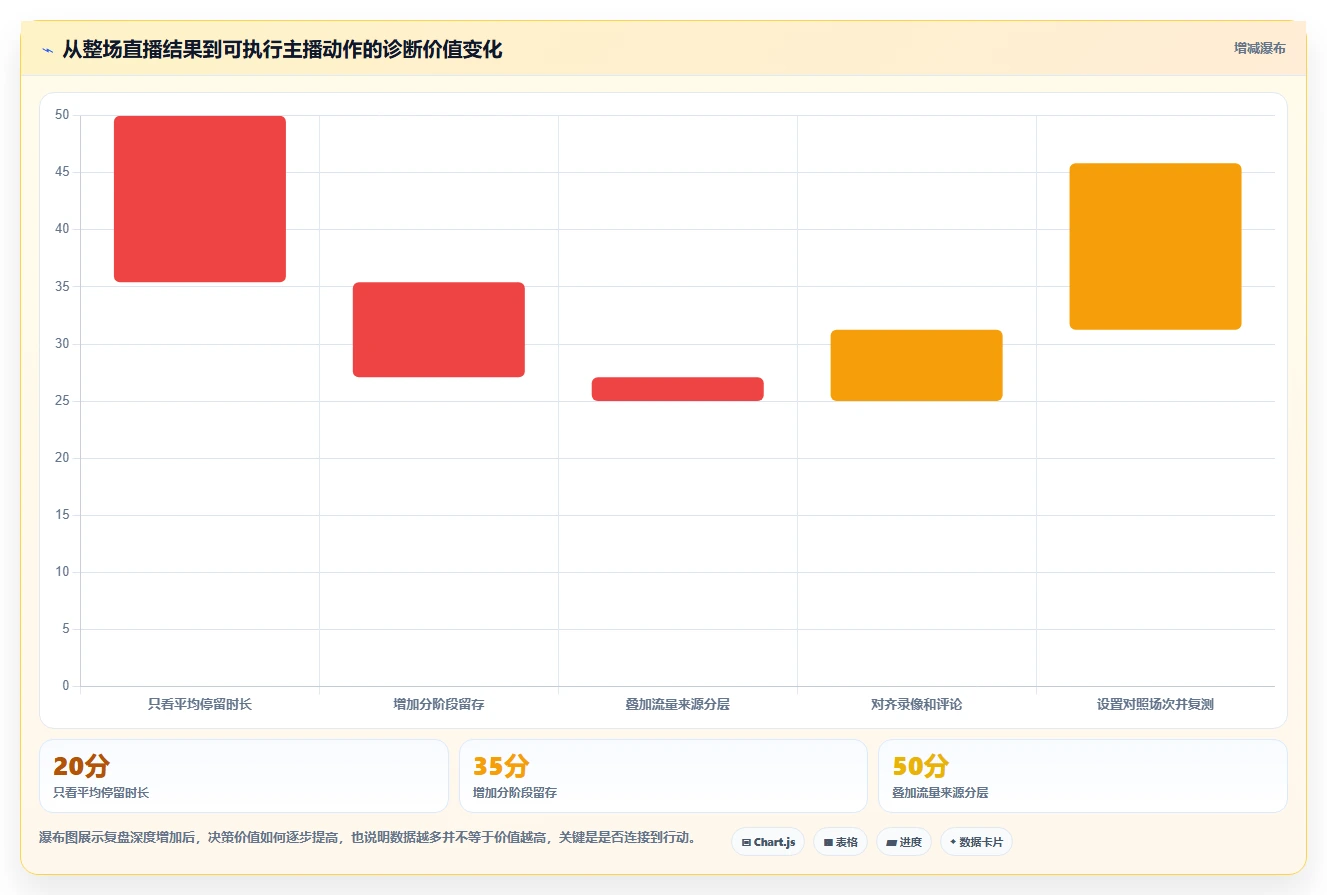Click the 增减瀑布 label in header

pos(1260,48)
